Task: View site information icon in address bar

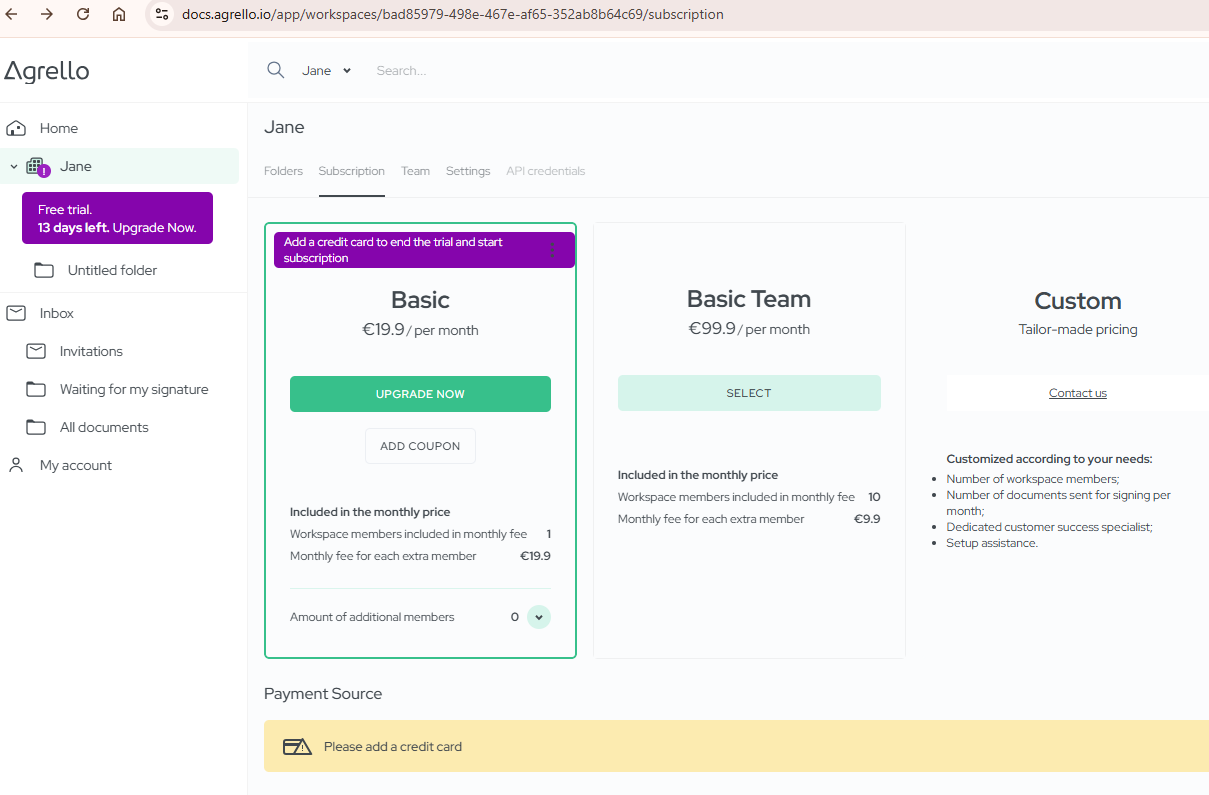Action: click(162, 15)
